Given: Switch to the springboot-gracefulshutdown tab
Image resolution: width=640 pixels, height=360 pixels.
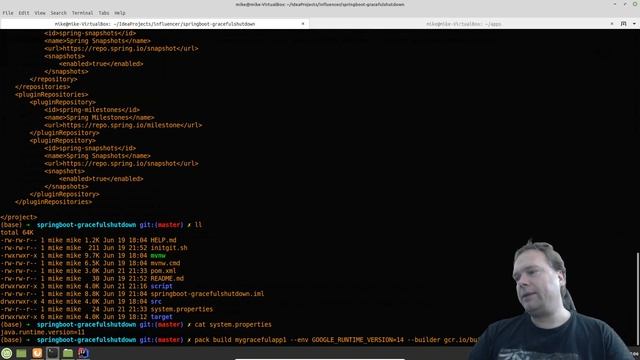Looking at the screenshot, I should click(155, 24).
